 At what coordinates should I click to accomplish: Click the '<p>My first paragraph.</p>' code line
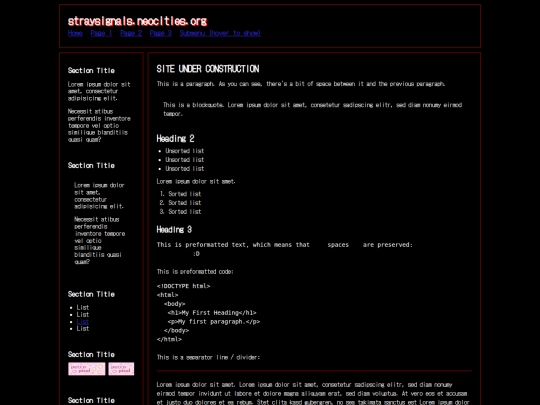(214, 322)
